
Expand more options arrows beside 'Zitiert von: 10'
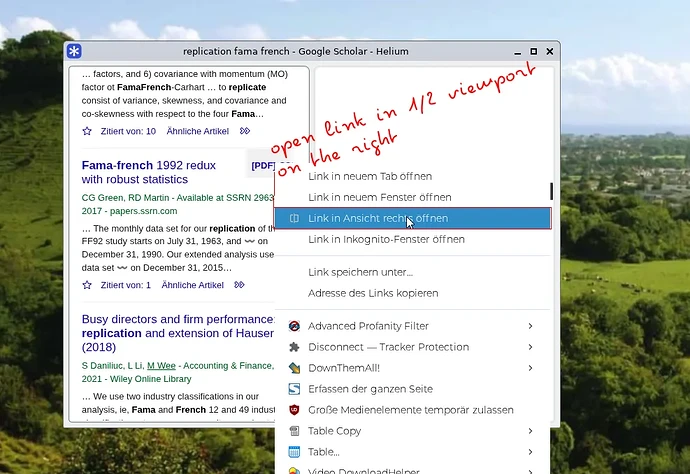[x=245, y=131]
